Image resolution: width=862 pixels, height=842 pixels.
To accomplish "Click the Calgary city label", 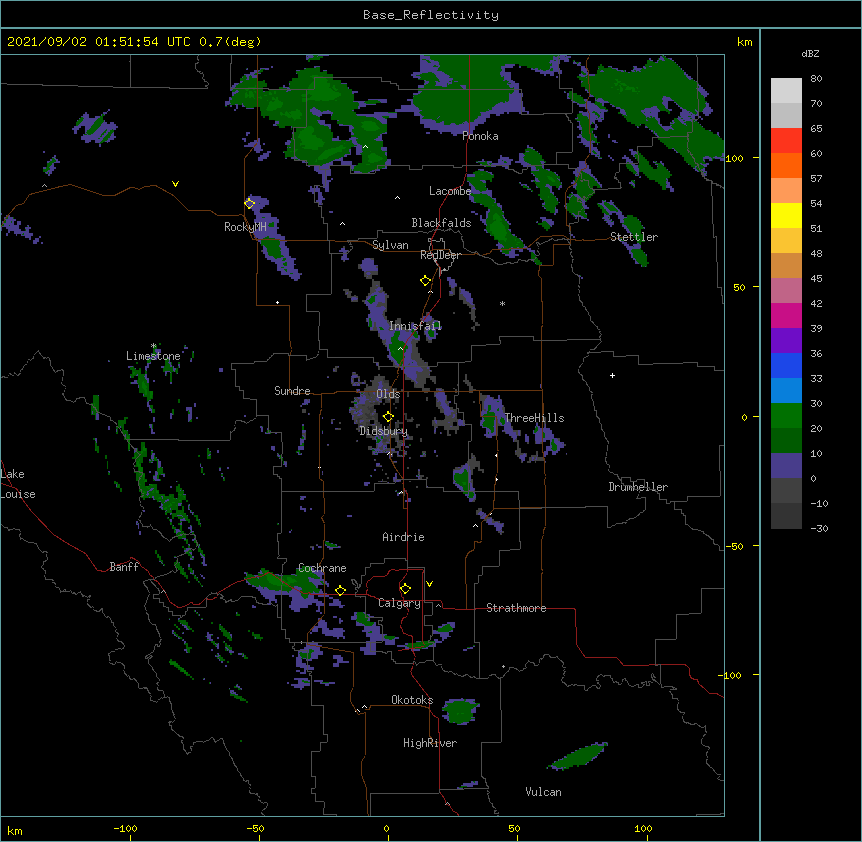I will (x=399, y=603).
